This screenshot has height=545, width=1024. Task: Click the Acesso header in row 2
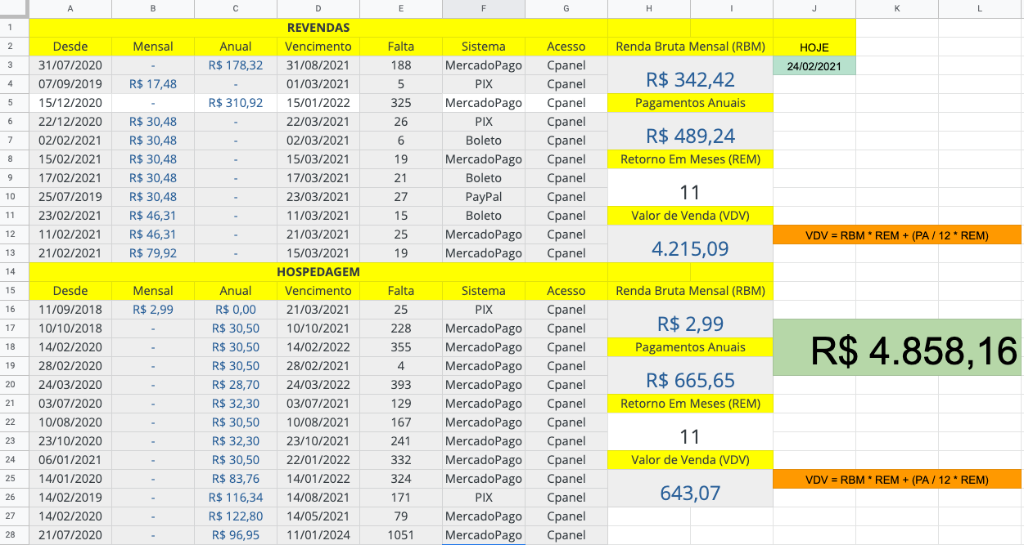point(566,46)
